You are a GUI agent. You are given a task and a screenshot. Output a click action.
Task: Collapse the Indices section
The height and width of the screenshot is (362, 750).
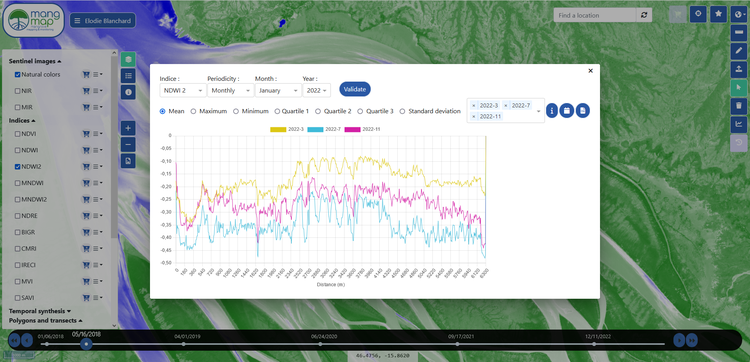coord(22,121)
